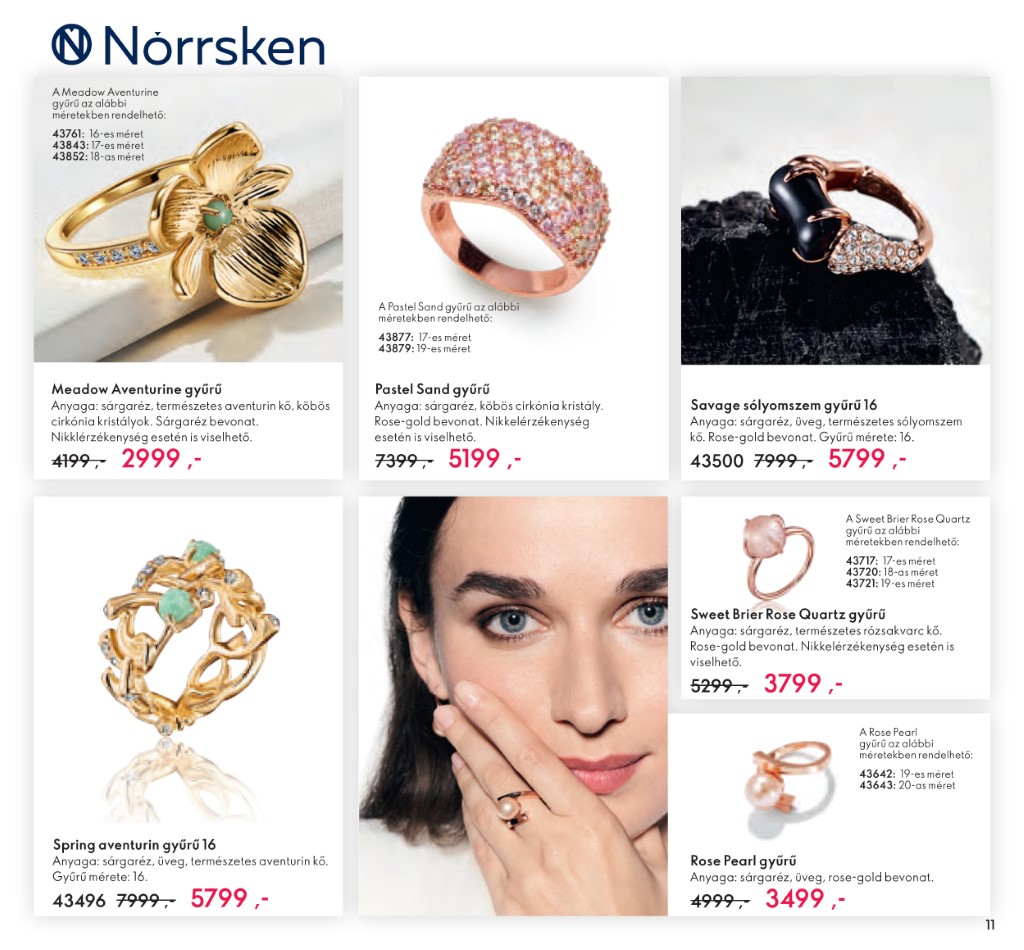Select product code 43496 for Spring ring
The height and width of the screenshot is (950, 1024).
point(78,900)
